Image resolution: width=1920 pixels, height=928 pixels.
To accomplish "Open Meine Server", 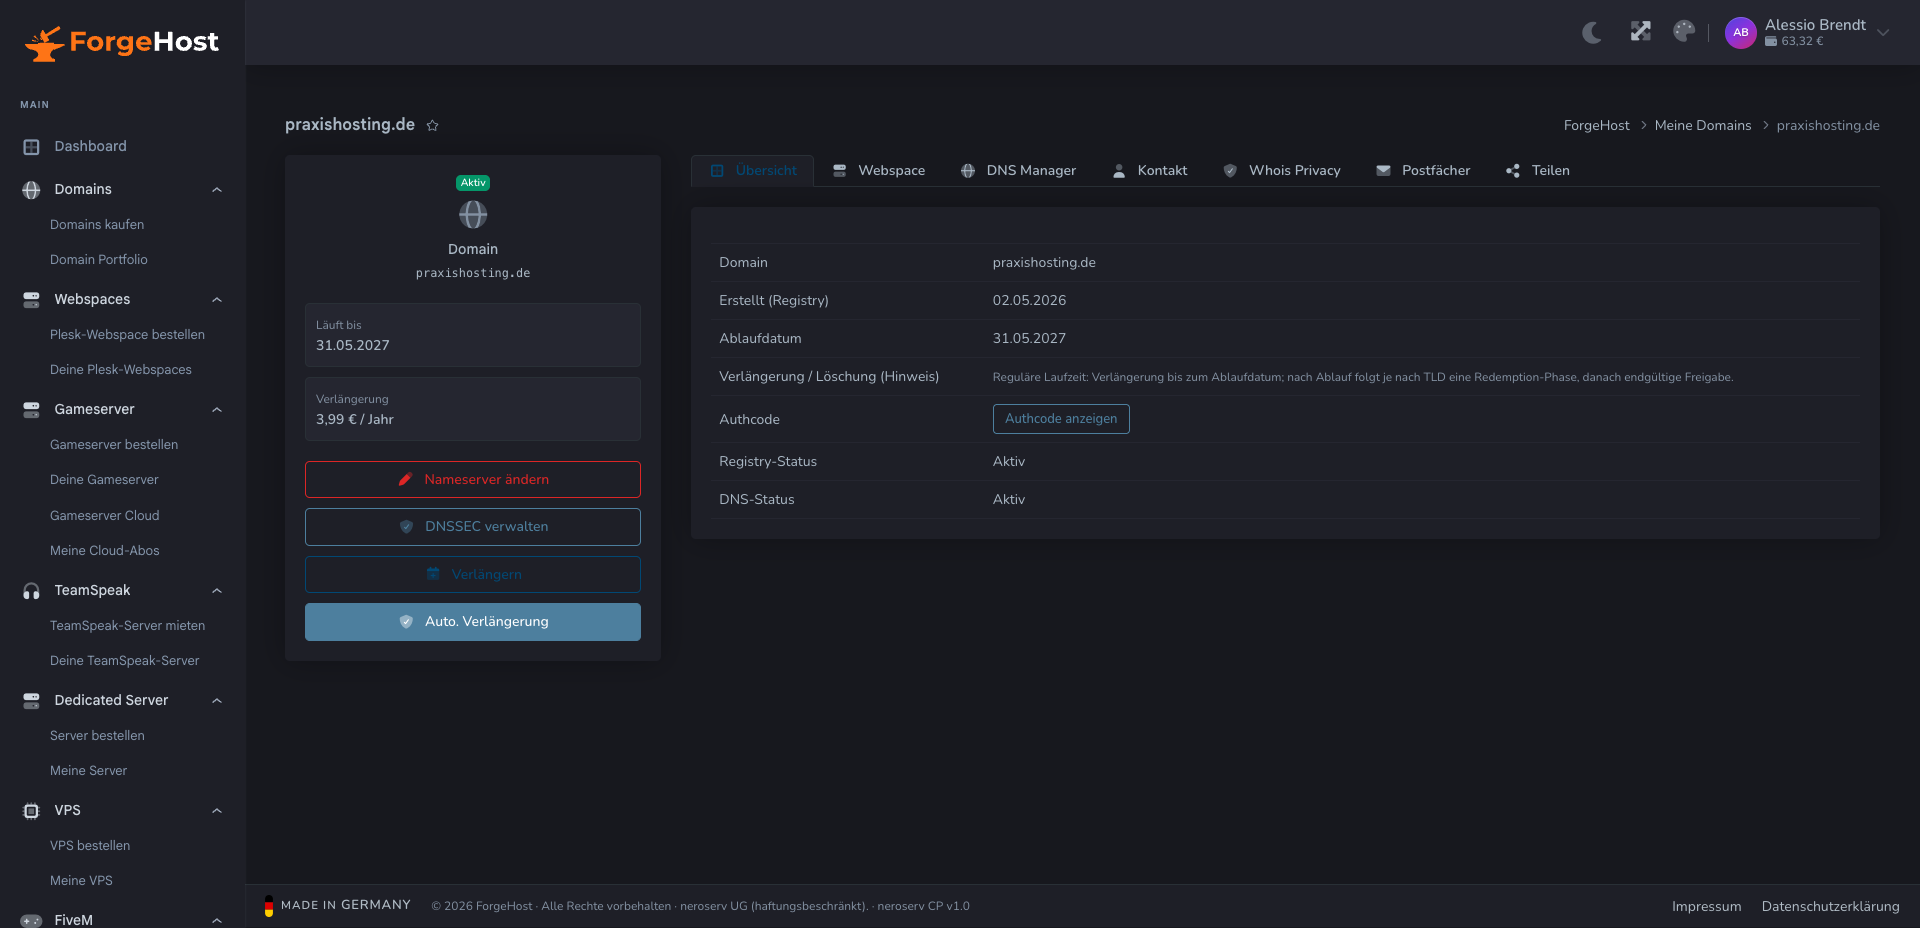I will (89, 771).
